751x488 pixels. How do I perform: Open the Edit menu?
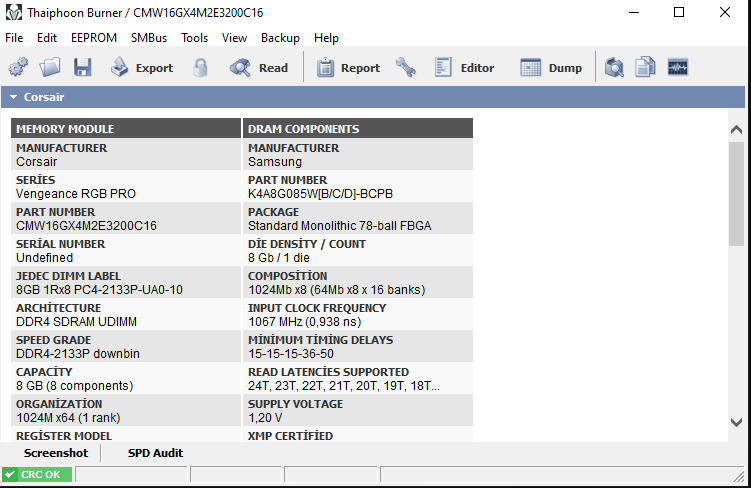[x=47, y=38]
